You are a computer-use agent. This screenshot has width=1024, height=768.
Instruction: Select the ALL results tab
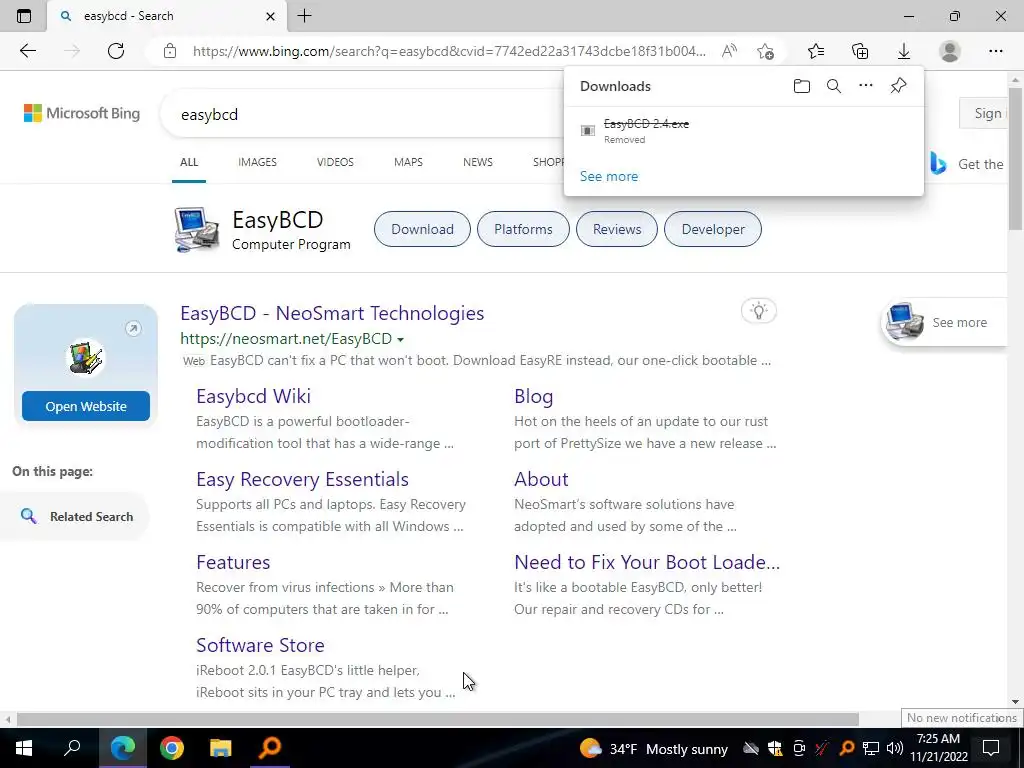(189, 162)
